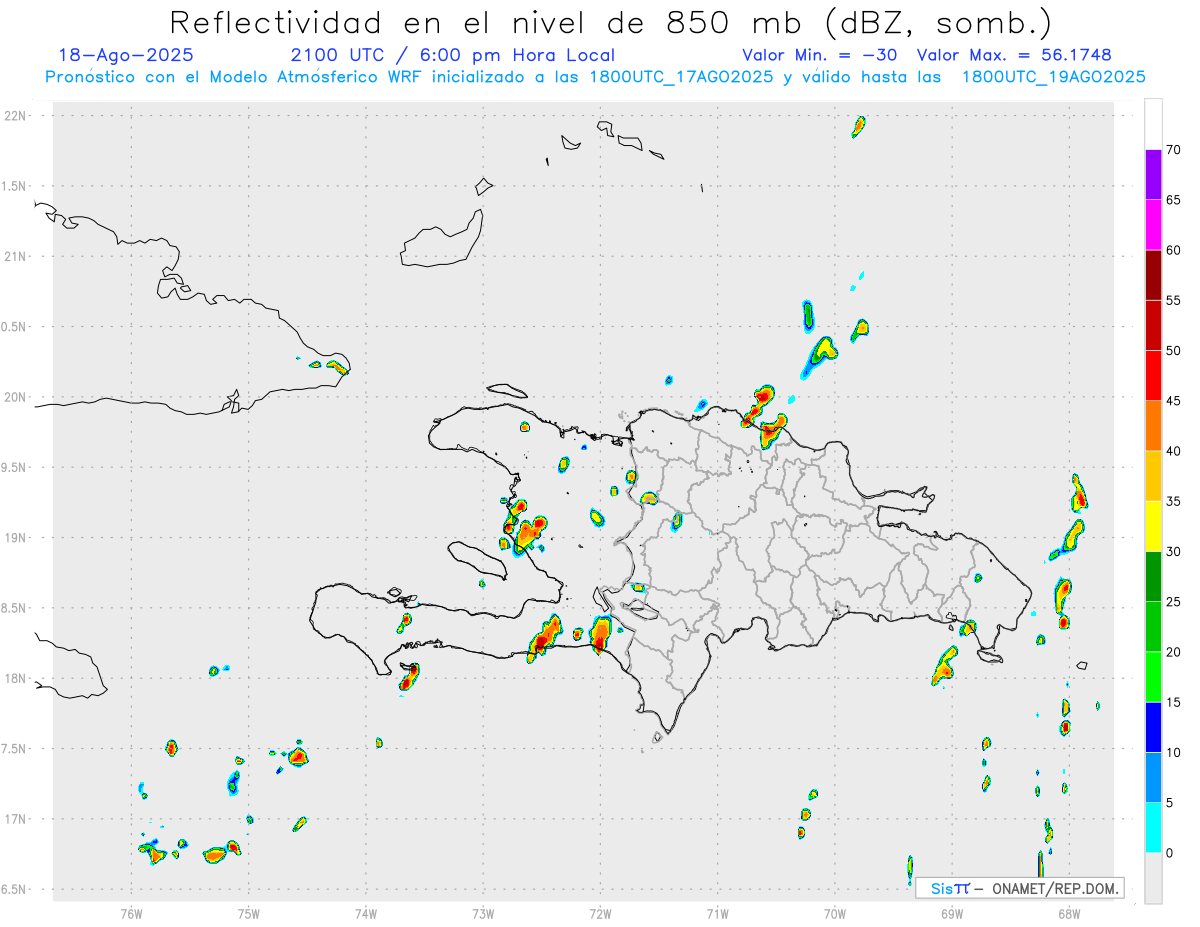
Task: Click the colorbar value label '0'
Action: coord(1170,853)
